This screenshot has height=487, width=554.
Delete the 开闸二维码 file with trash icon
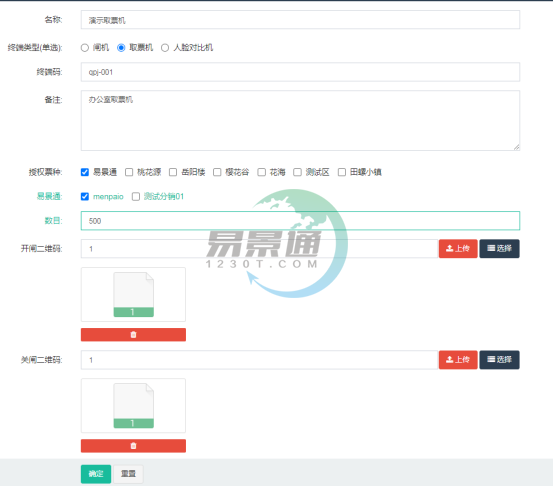click(x=133, y=335)
